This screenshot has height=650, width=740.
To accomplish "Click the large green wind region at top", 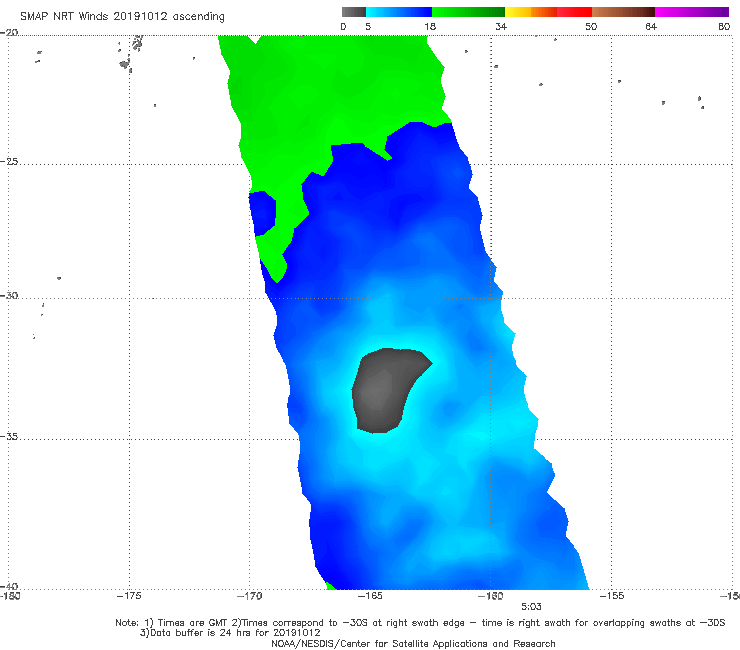I will (x=330, y=94).
